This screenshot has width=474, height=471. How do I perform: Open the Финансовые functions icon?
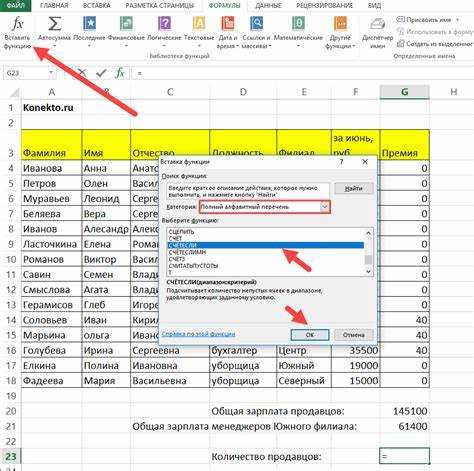click(x=126, y=24)
